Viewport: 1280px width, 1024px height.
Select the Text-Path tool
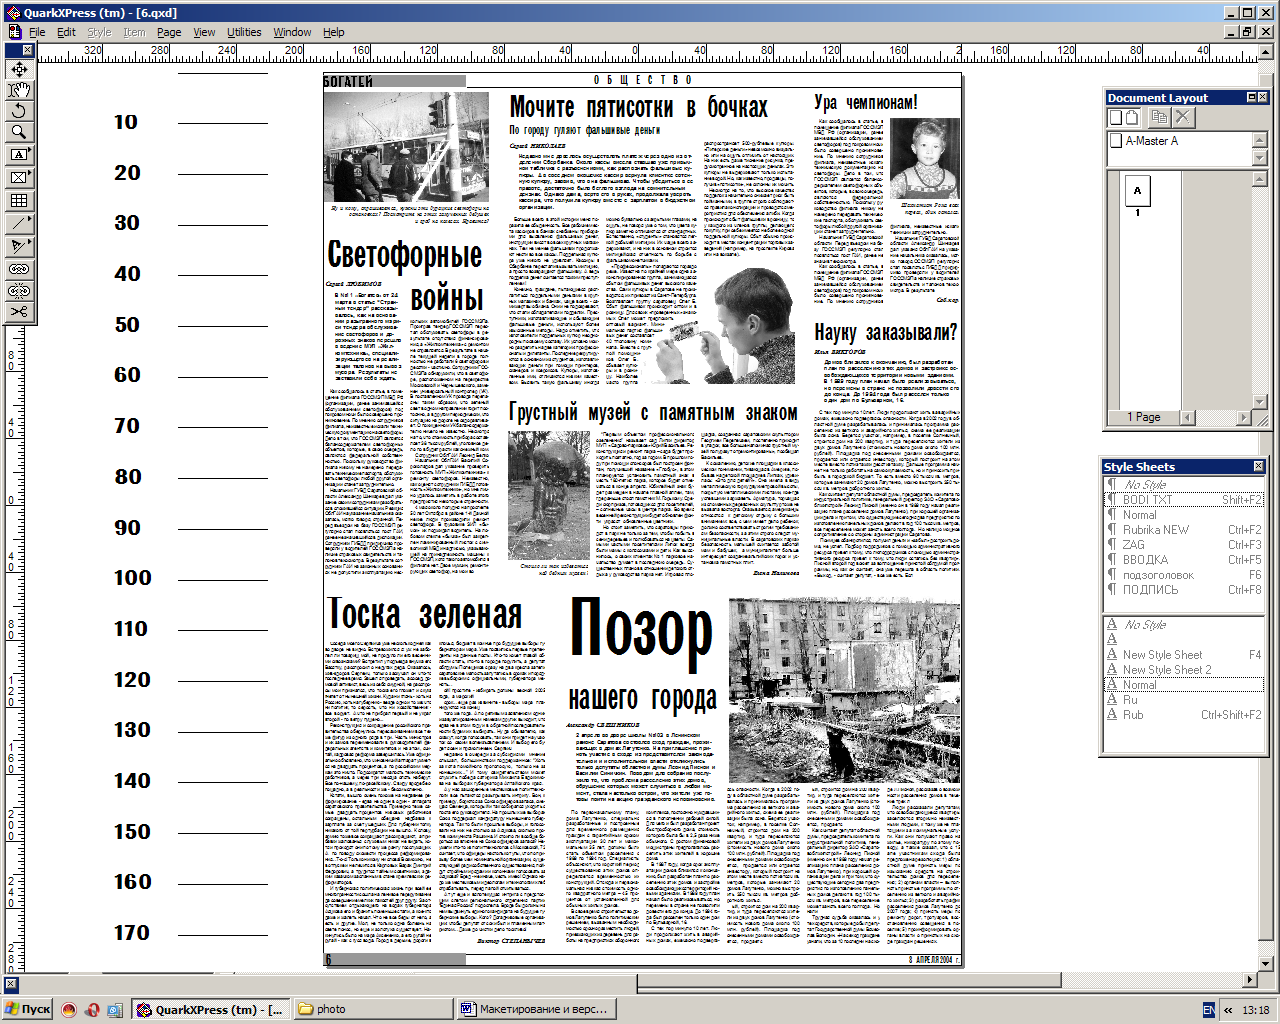pos(19,245)
